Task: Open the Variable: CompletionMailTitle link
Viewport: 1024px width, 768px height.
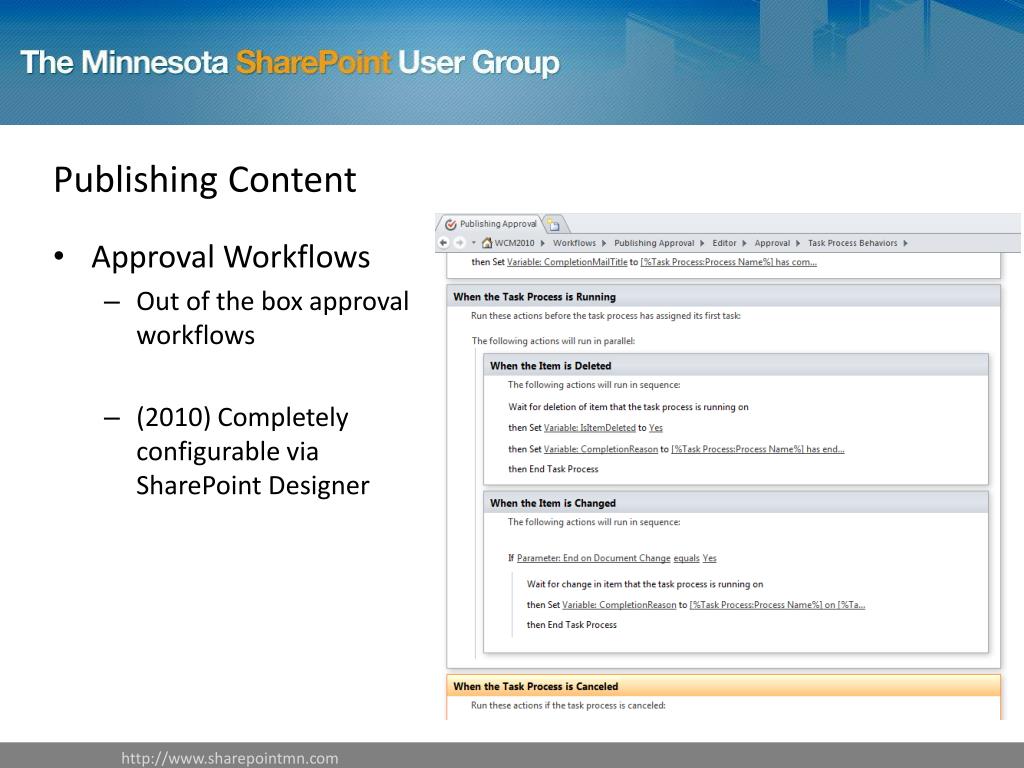Action: coord(567,262)
